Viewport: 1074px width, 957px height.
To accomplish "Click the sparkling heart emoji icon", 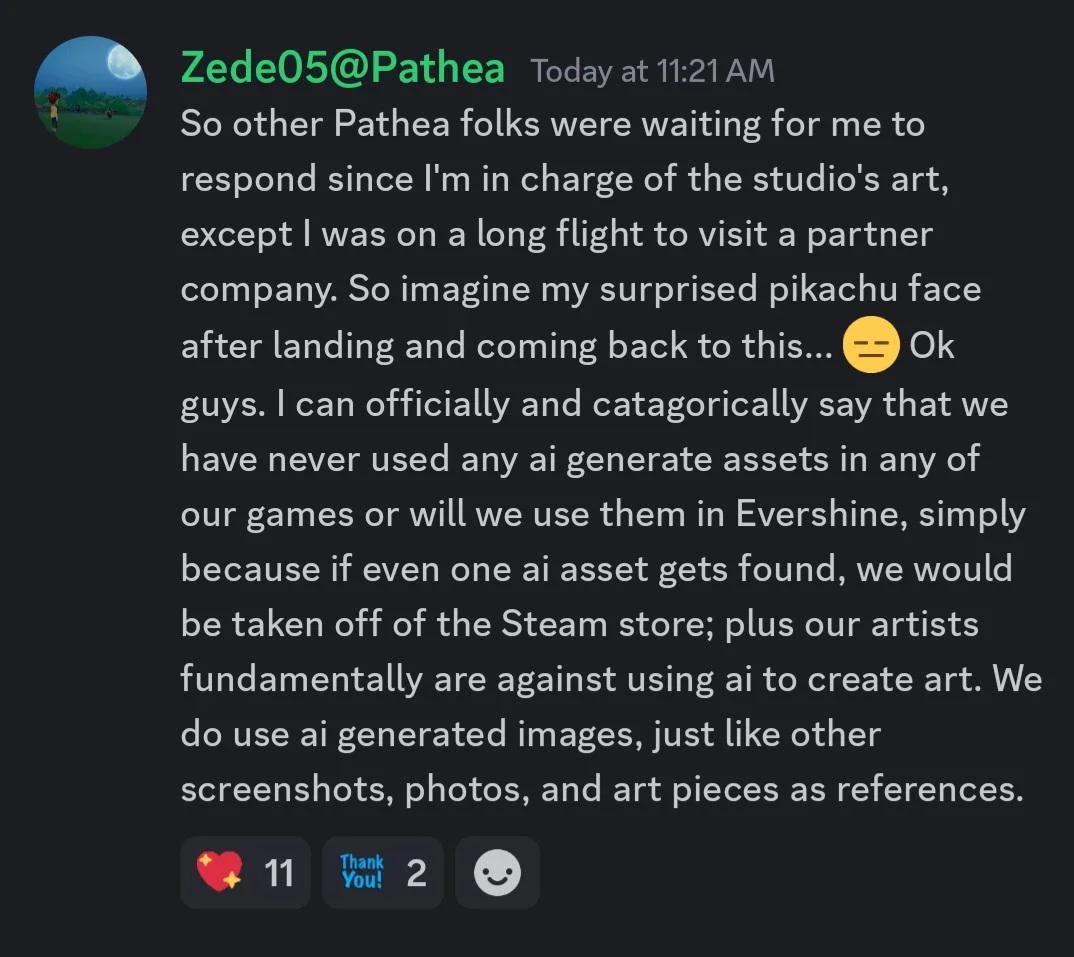I will [x=219, y=873].
